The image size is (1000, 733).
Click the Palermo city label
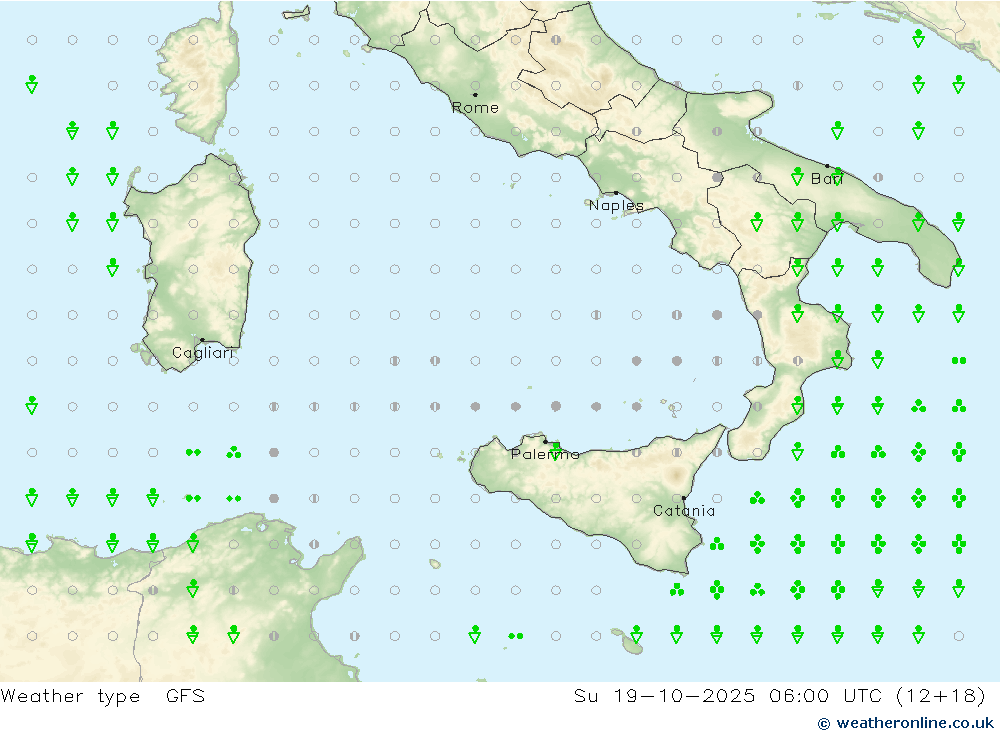pos(545,454)
